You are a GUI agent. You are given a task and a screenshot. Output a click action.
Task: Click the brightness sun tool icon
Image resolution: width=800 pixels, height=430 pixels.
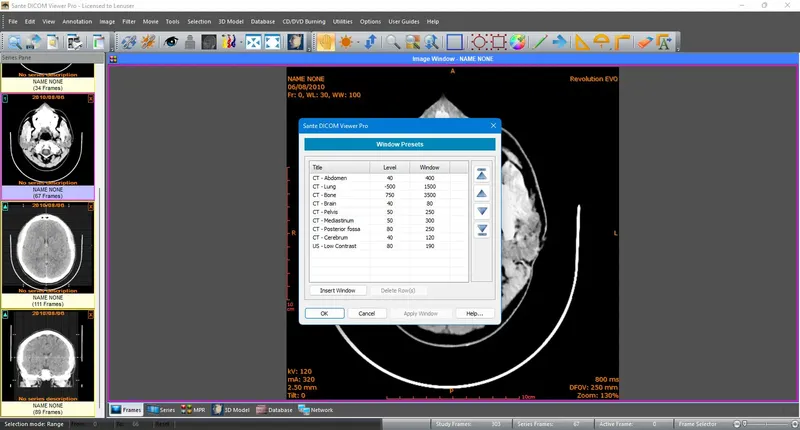click(346, 42)
